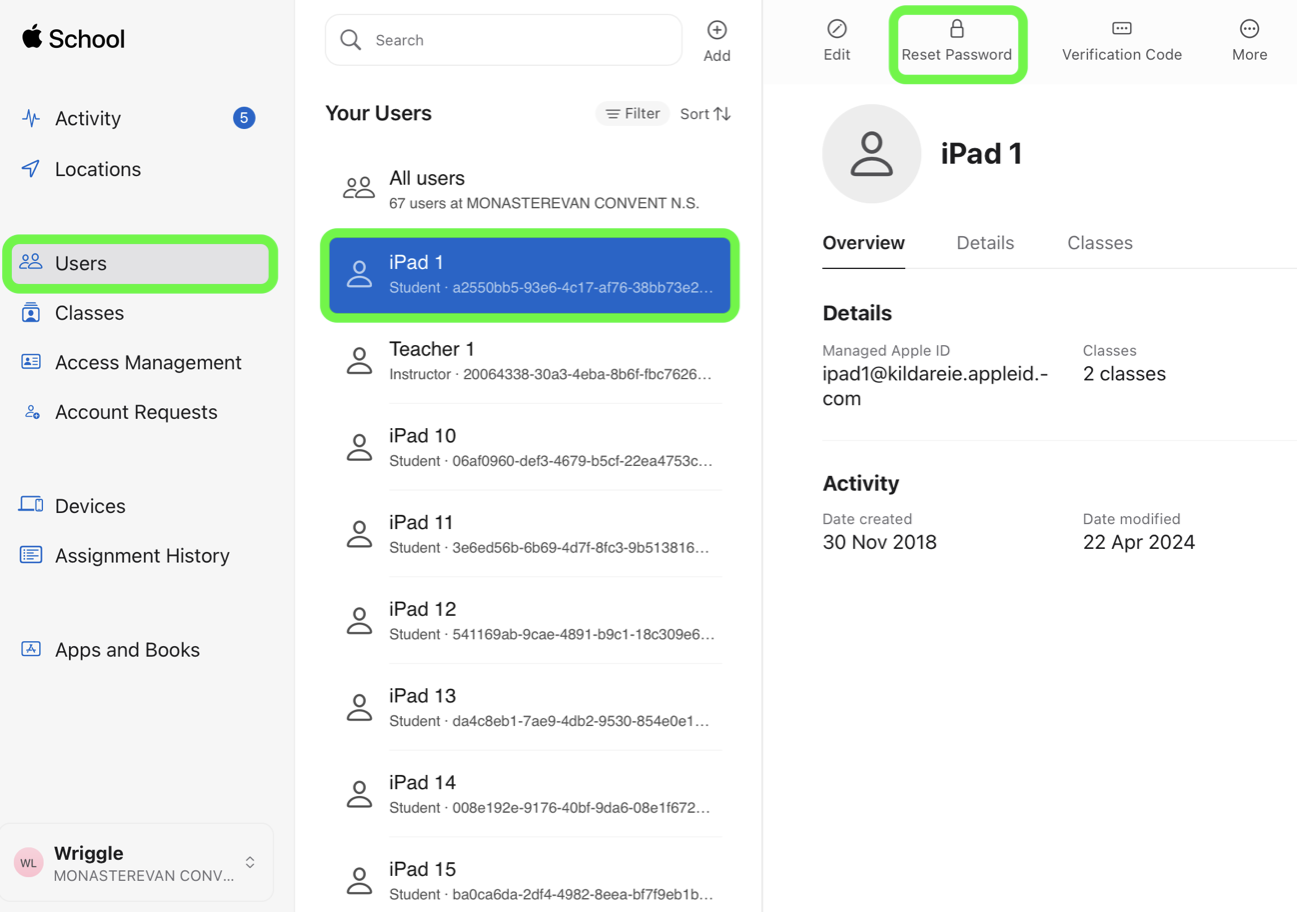Click the Access Management card icon
Screen dimensions: 1297x912
pos(31,362)
